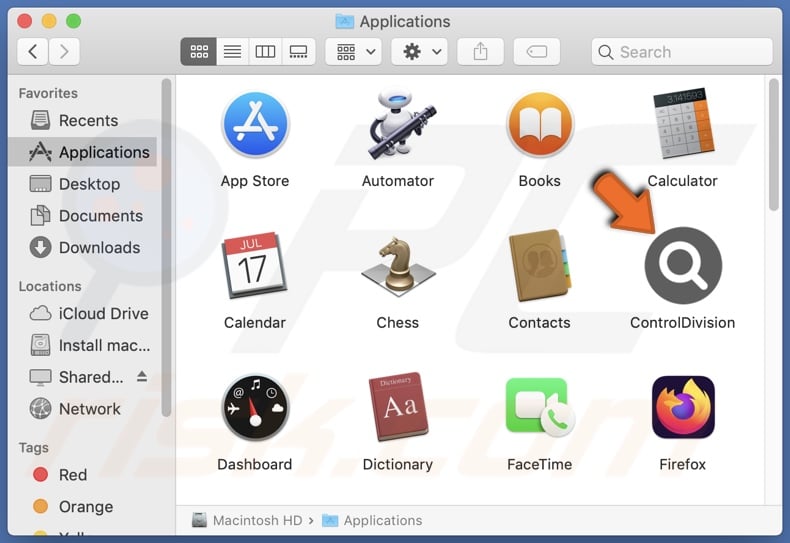
Task: Select the Firefox app icon
Action: [683, 408]
